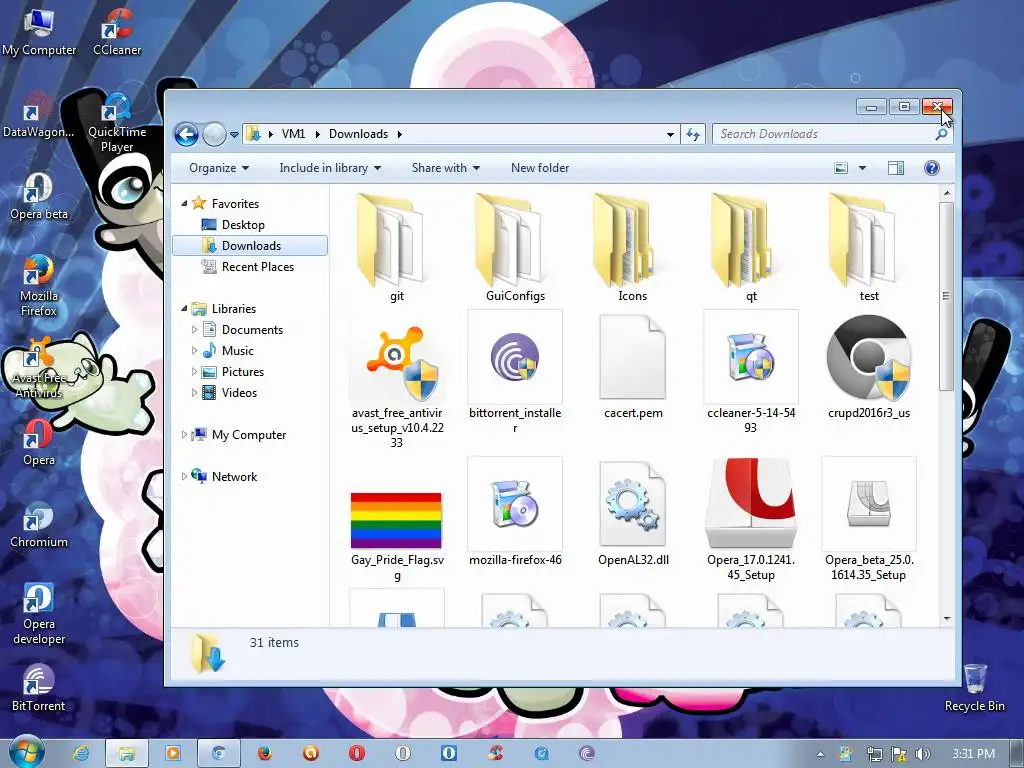Open the Icons folder
Image resolution: width=1024 pixels, height=768 pixels.
(x=632, y=248)
